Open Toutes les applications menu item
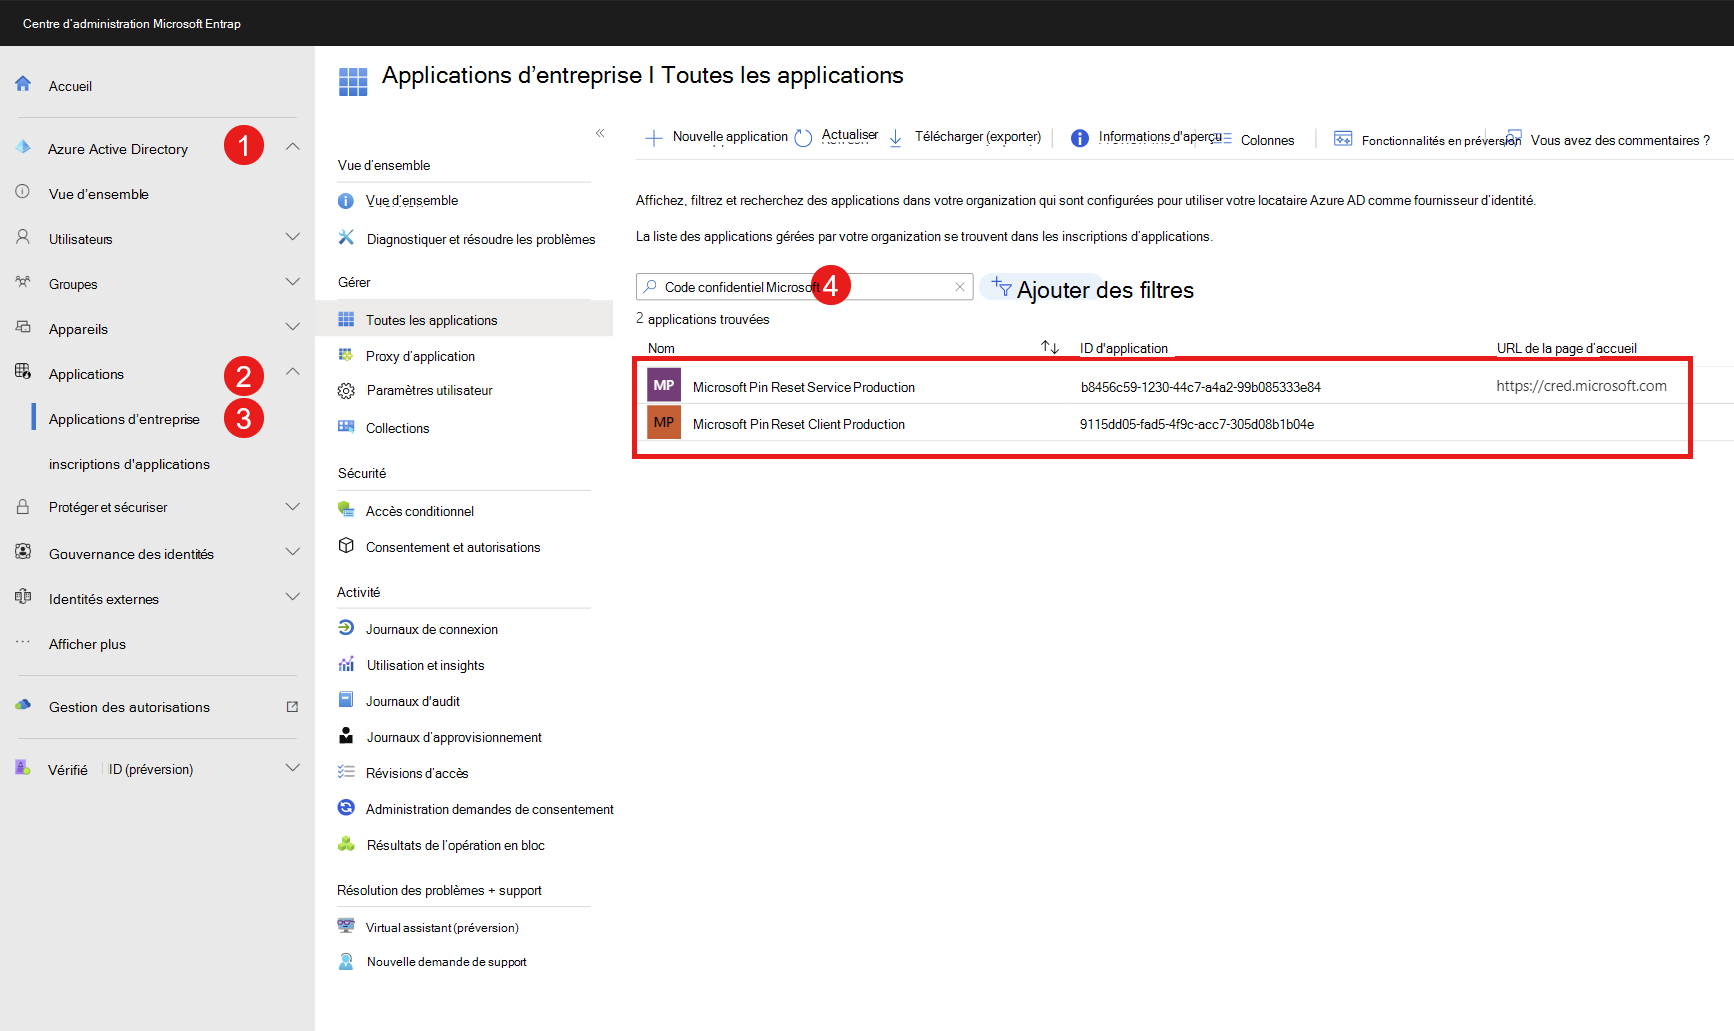This screenshot has height=1031, width=1734. pos(464,319)
